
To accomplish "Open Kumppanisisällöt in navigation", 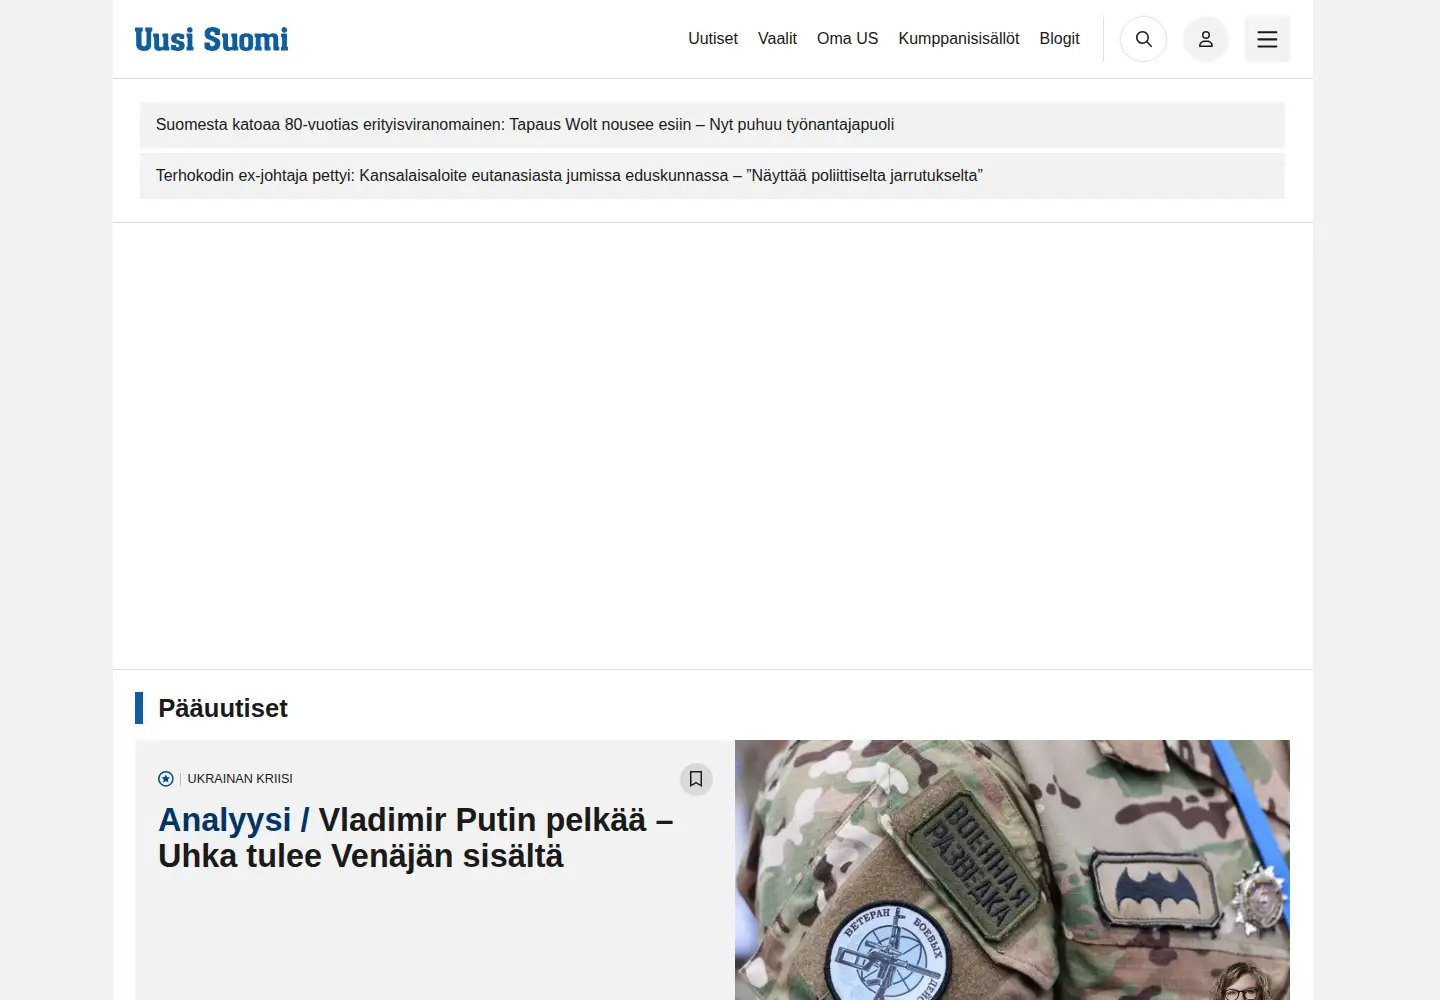I will (x=959, y=39).
